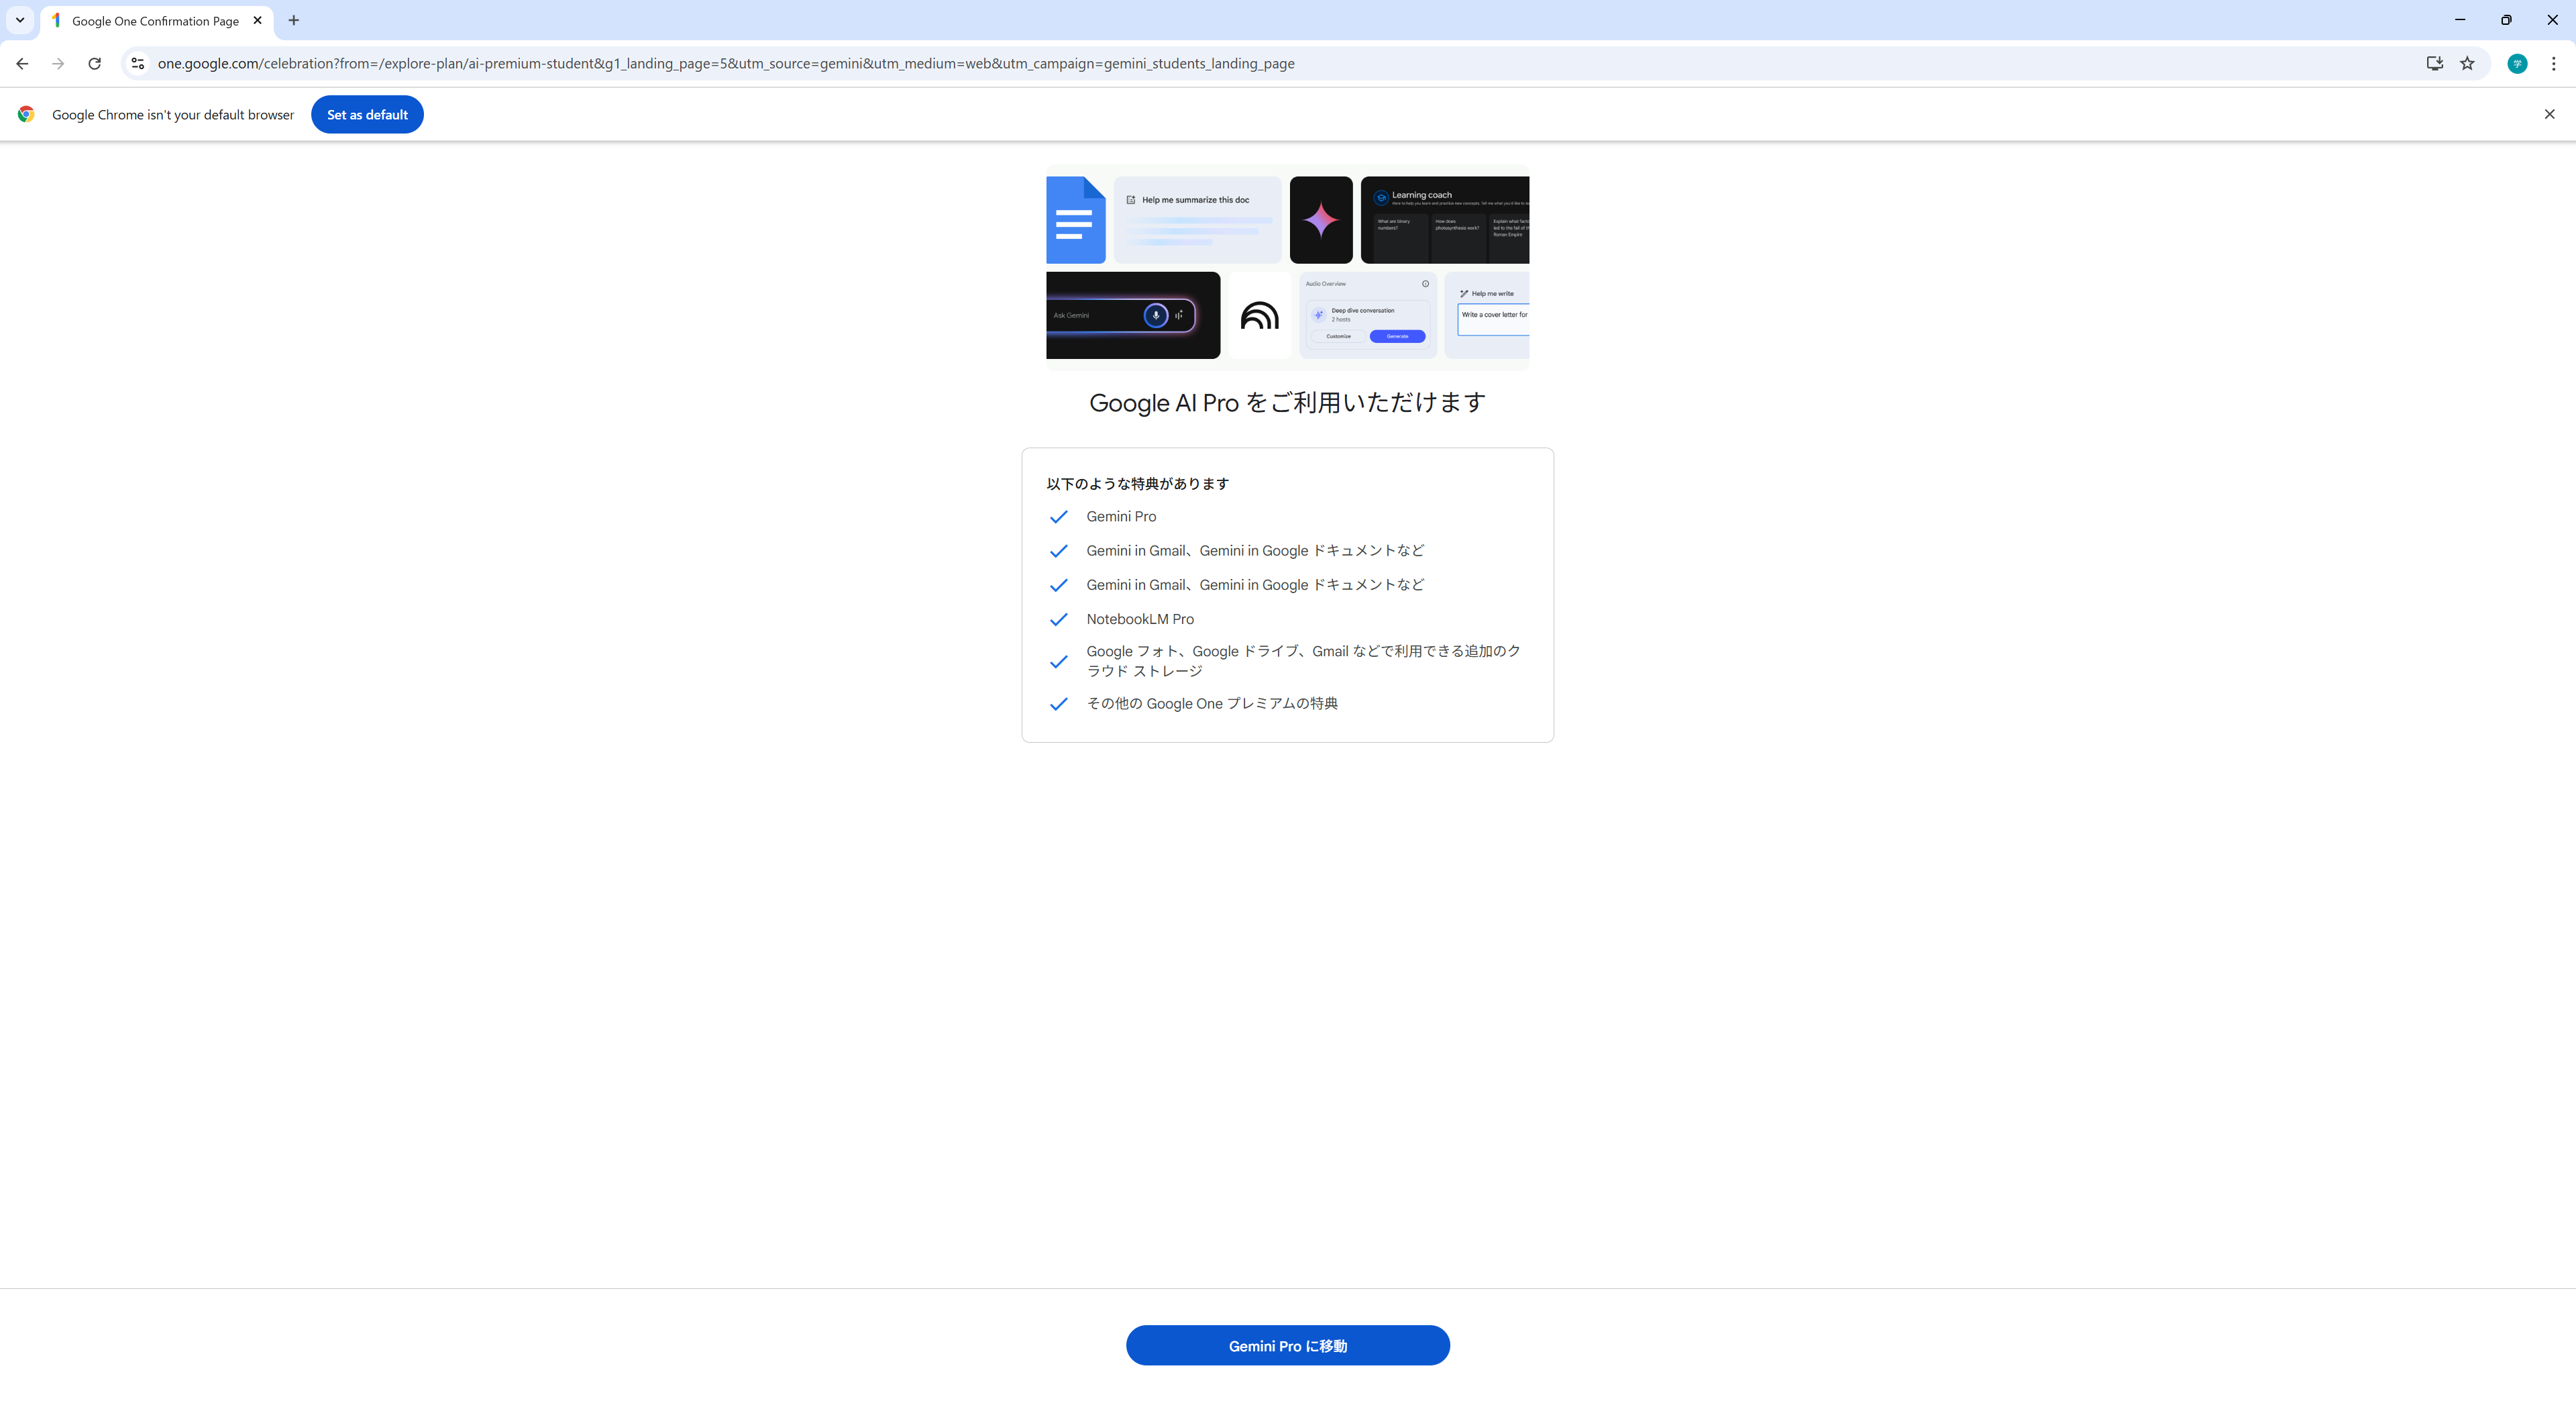The width and height of the screenshot is (2576, 1401).
Task: Close the Google One Confirmation Page tab
Action: coord(257,20)
